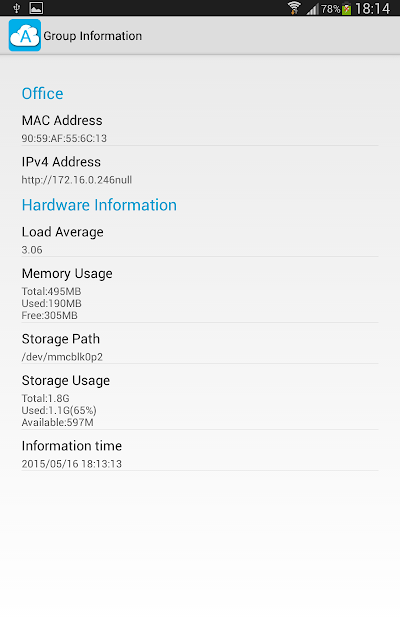This screenshot has width=400, height=640.
Task: Tap the /dev/mmcblk0p2 path value
Action: tap(62, 357)
